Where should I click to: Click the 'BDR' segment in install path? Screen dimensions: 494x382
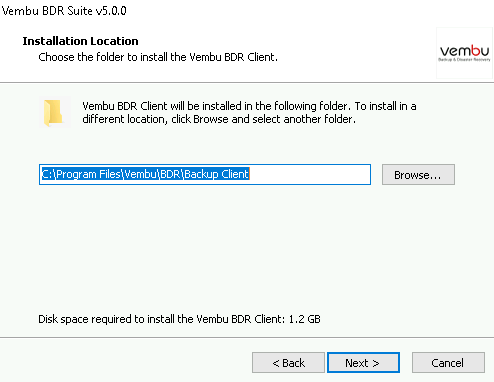[170, 174]
